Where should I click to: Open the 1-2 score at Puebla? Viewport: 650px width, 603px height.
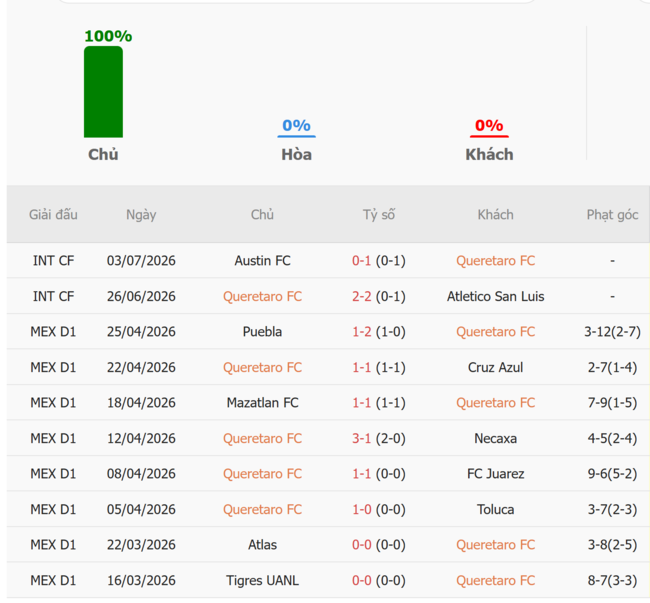[361, 332]
